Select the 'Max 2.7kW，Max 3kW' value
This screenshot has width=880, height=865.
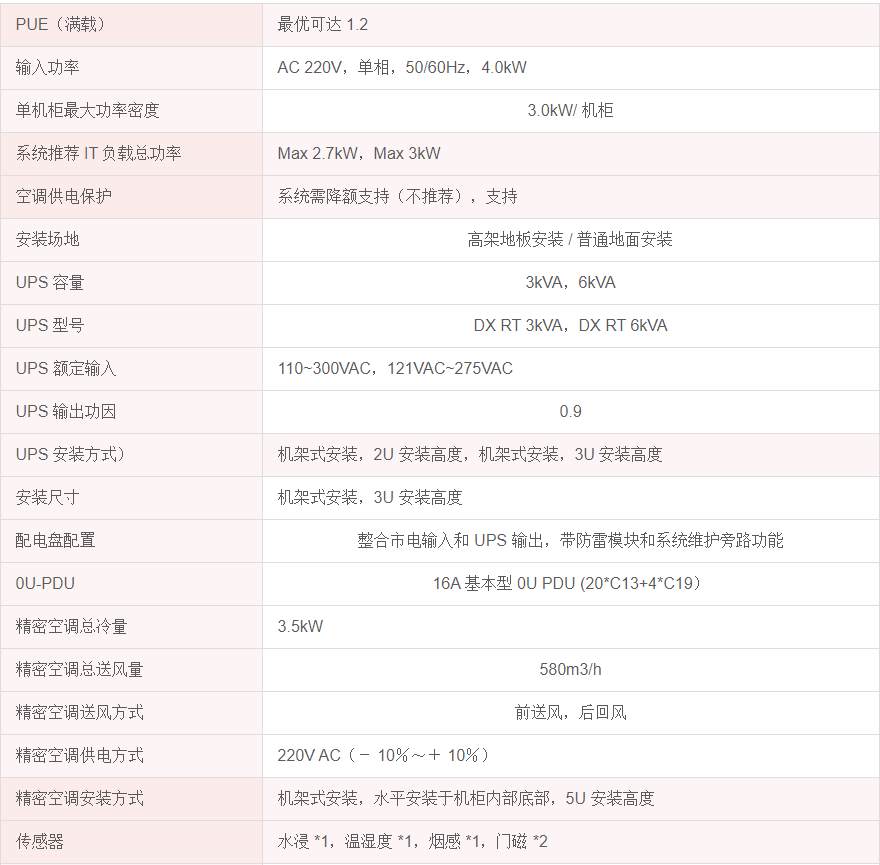point(359,153)
